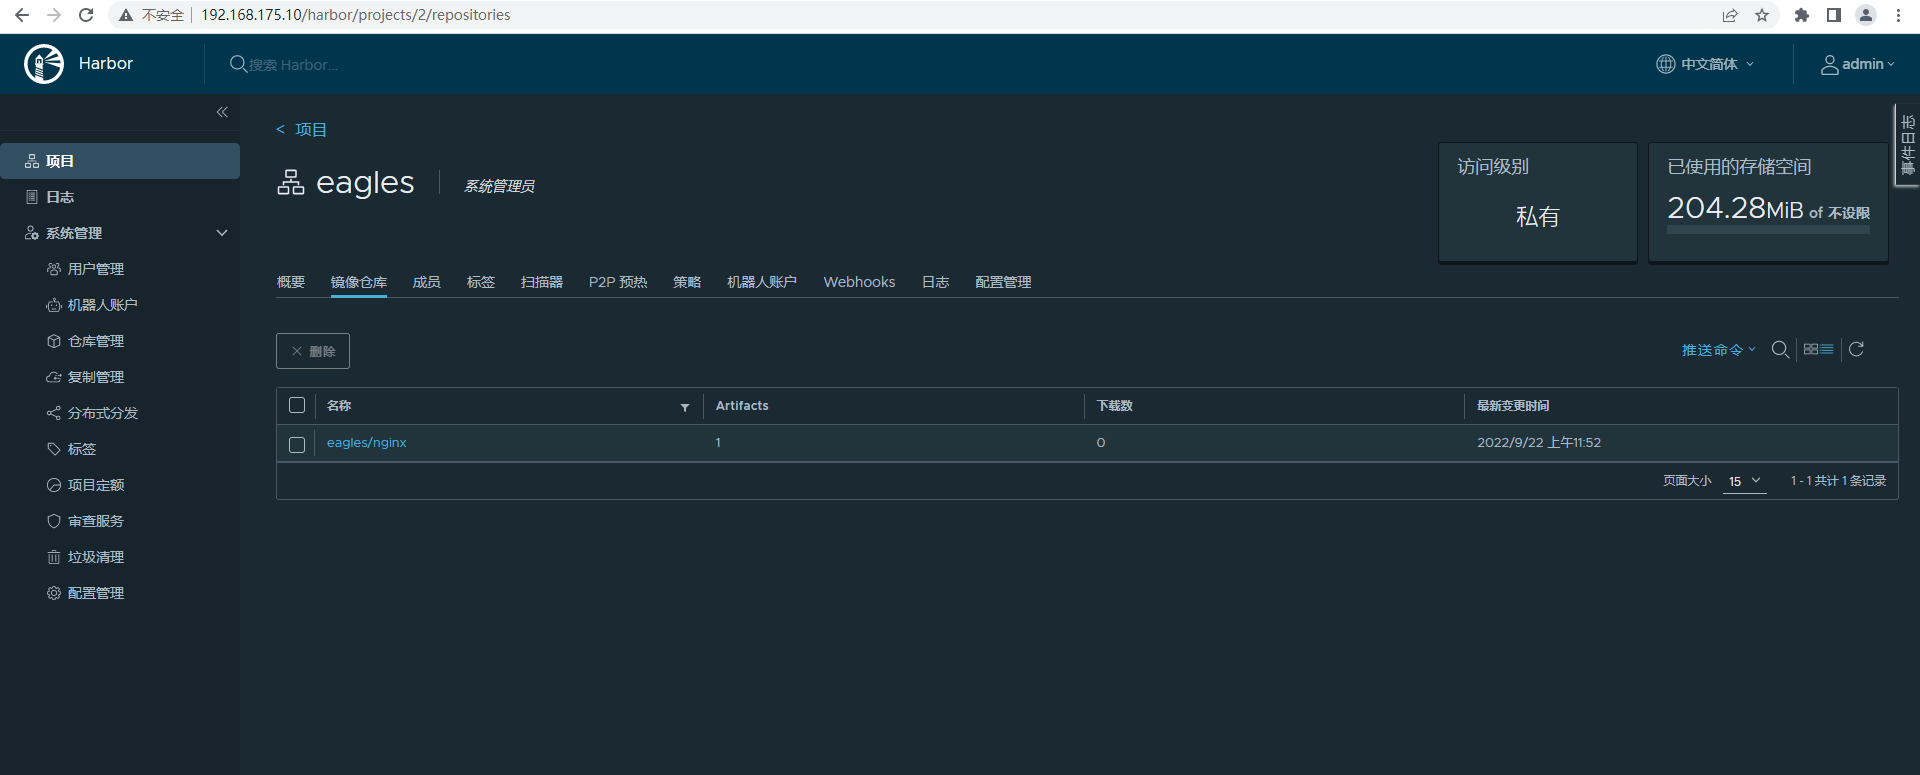This screenshot has width=1920, height=775.
Task: Open 项目定额 in sidebar
Action: point(96,485)
